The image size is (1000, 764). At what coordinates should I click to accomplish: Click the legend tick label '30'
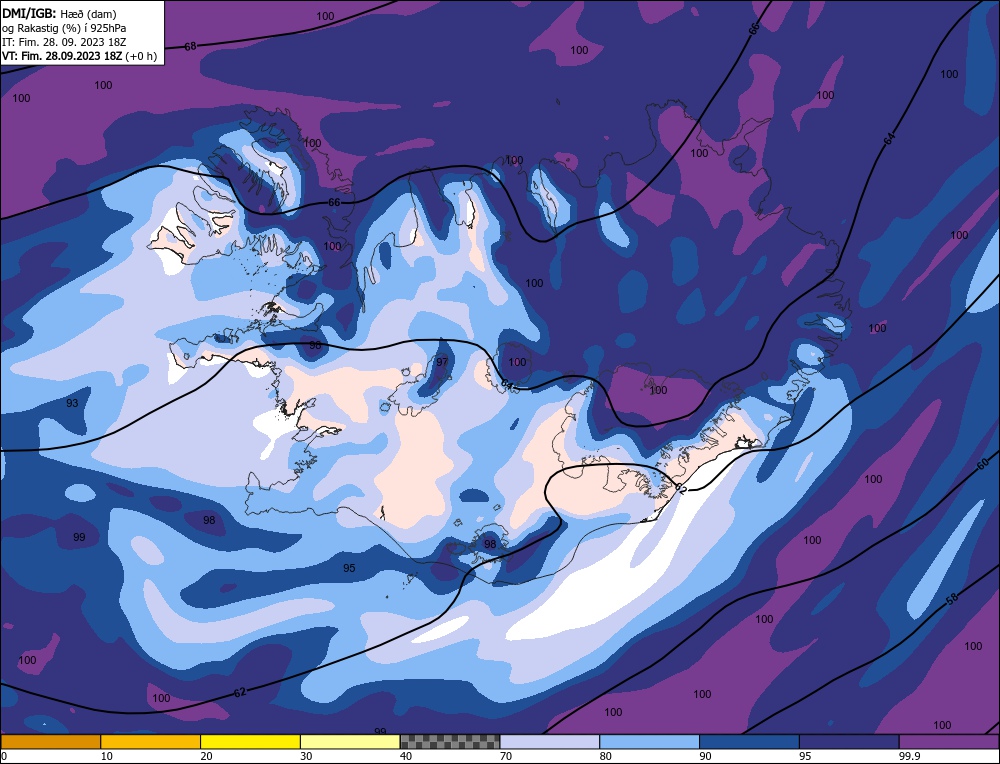(306, 756)
